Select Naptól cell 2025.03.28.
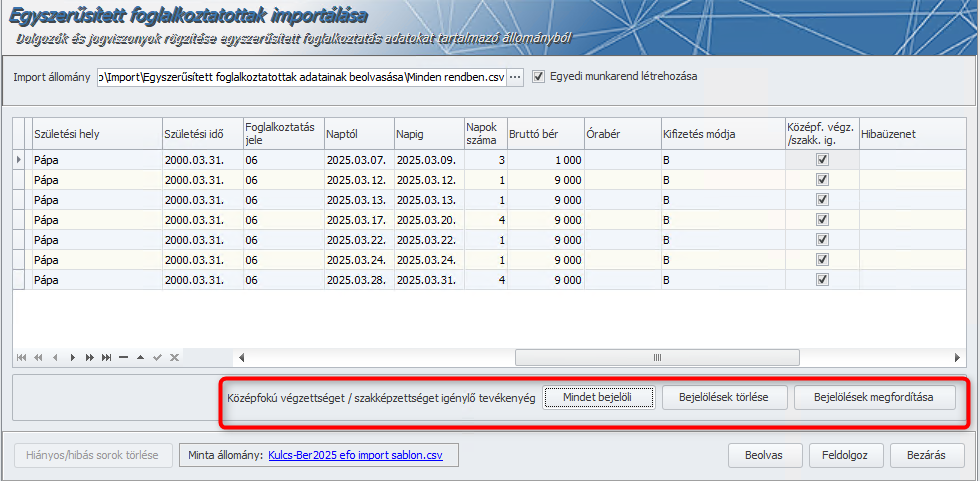Image resolution: width=980 pixels, height=481 pixels. point(359,279)
